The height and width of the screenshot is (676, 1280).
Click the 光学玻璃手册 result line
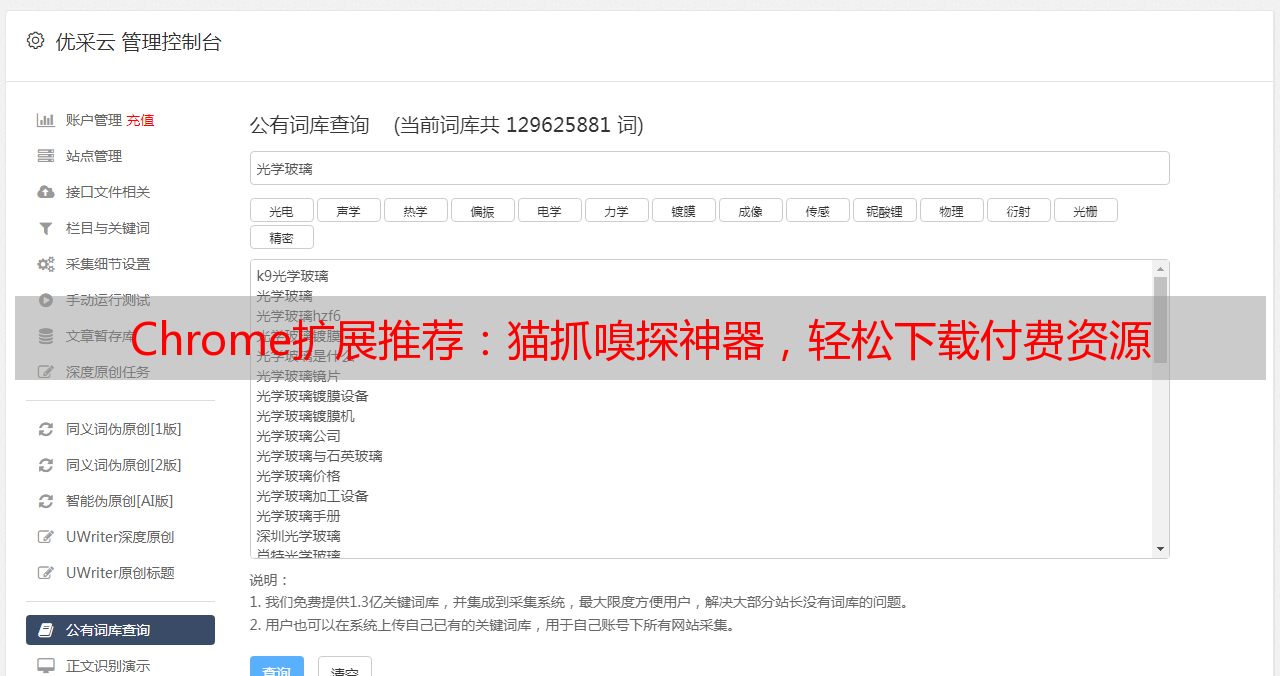298,516
